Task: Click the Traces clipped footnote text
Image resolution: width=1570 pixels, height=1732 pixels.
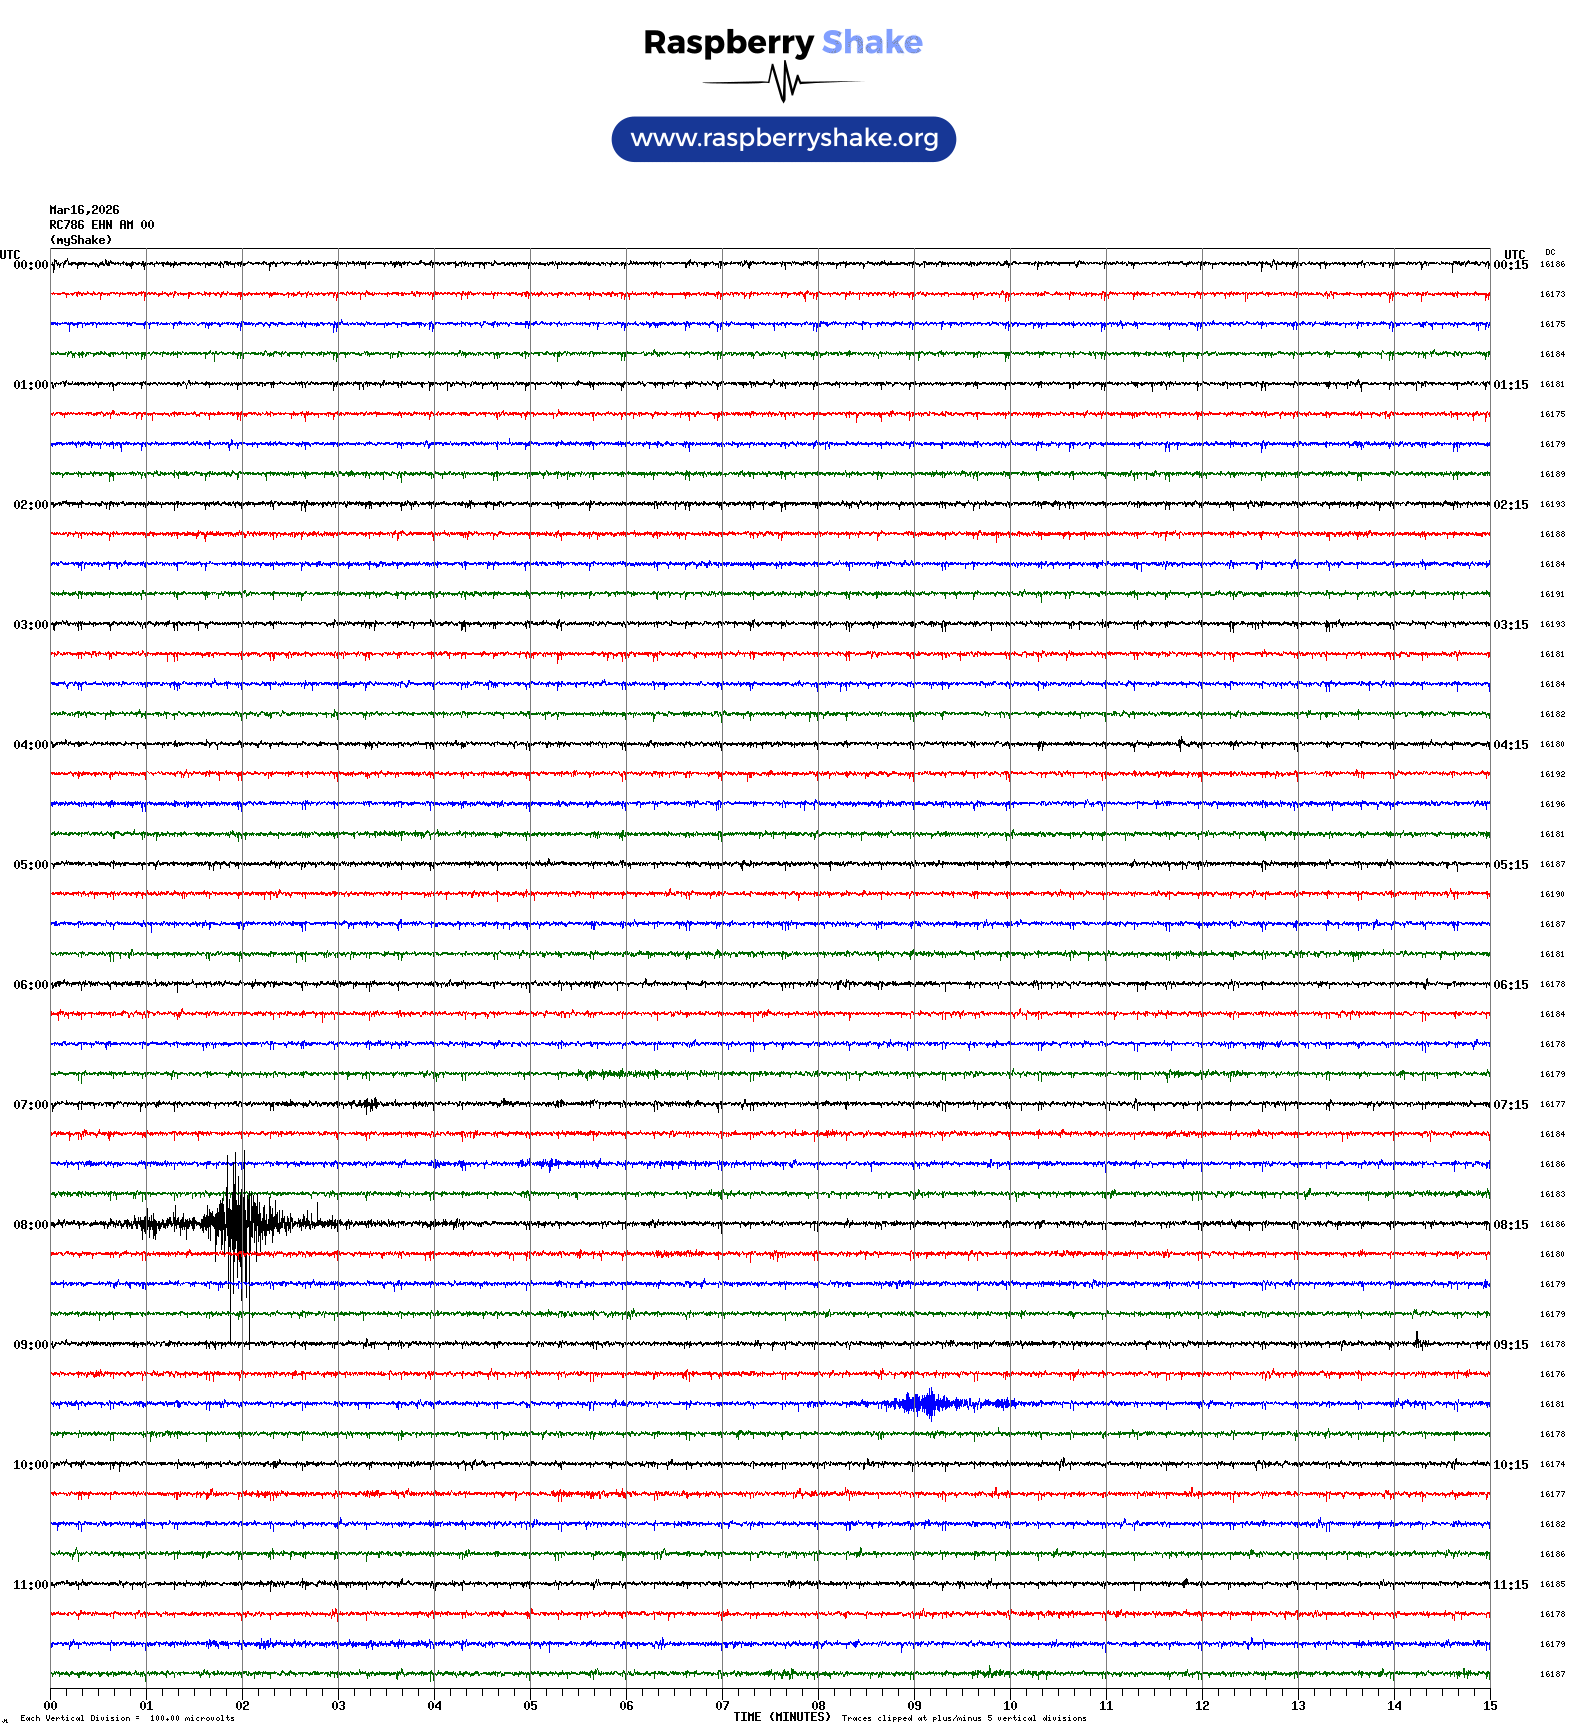Action: (963, 1718)
